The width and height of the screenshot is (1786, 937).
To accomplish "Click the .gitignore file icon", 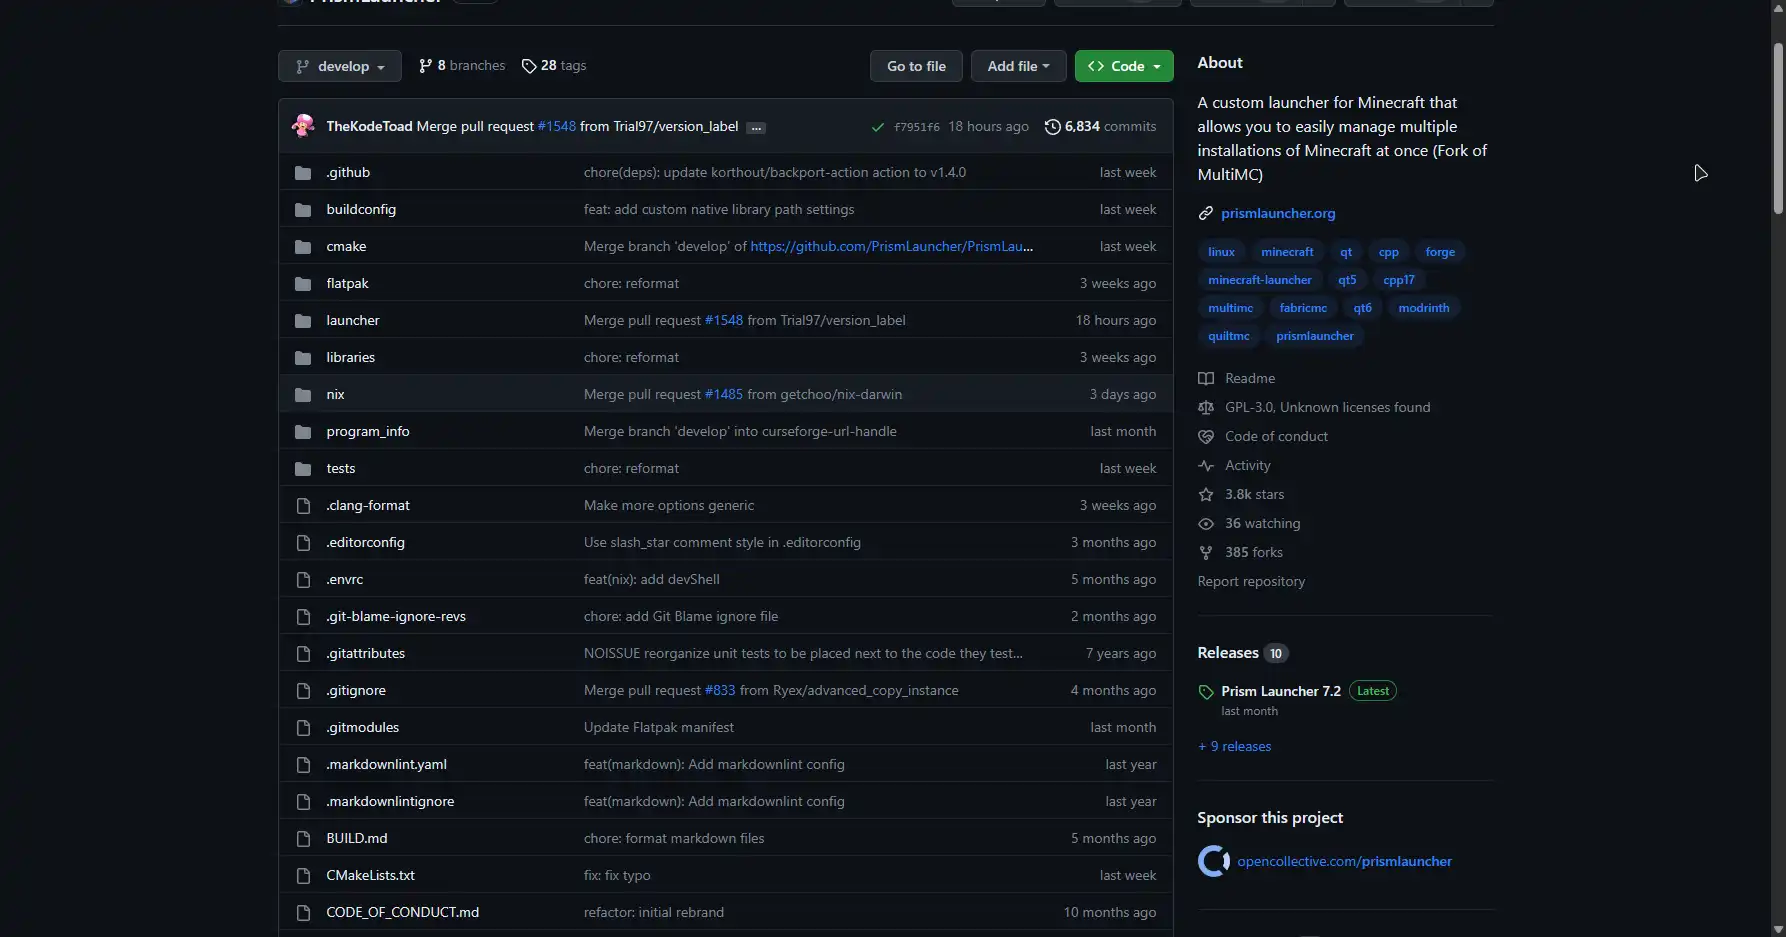I will tap(303, 690).
